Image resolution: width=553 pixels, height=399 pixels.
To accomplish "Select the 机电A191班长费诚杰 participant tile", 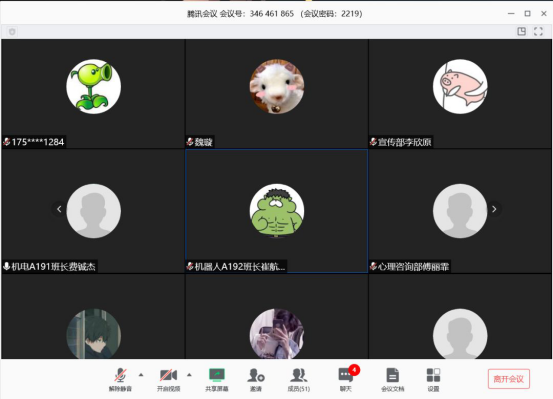I will tap(93, 211).
